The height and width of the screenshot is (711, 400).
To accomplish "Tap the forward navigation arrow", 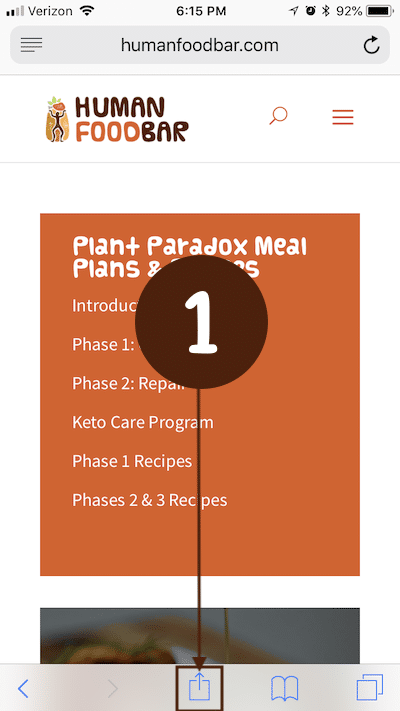I will 112,689.
